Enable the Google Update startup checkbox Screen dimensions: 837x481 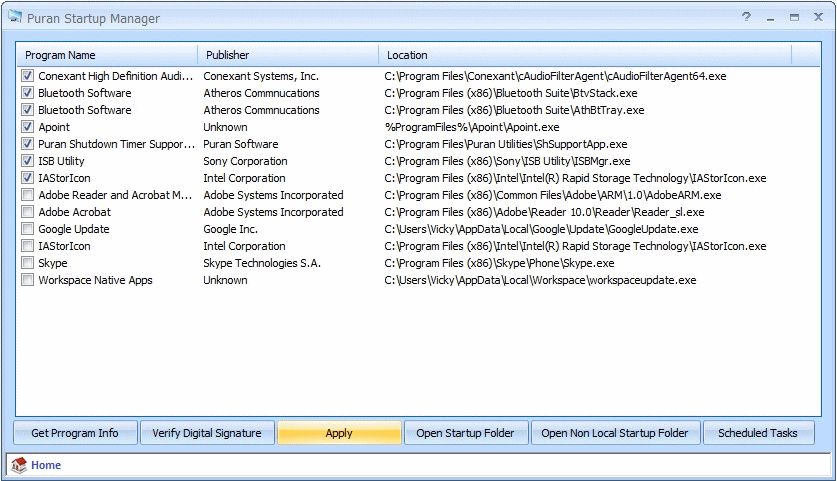pos(28,229)
